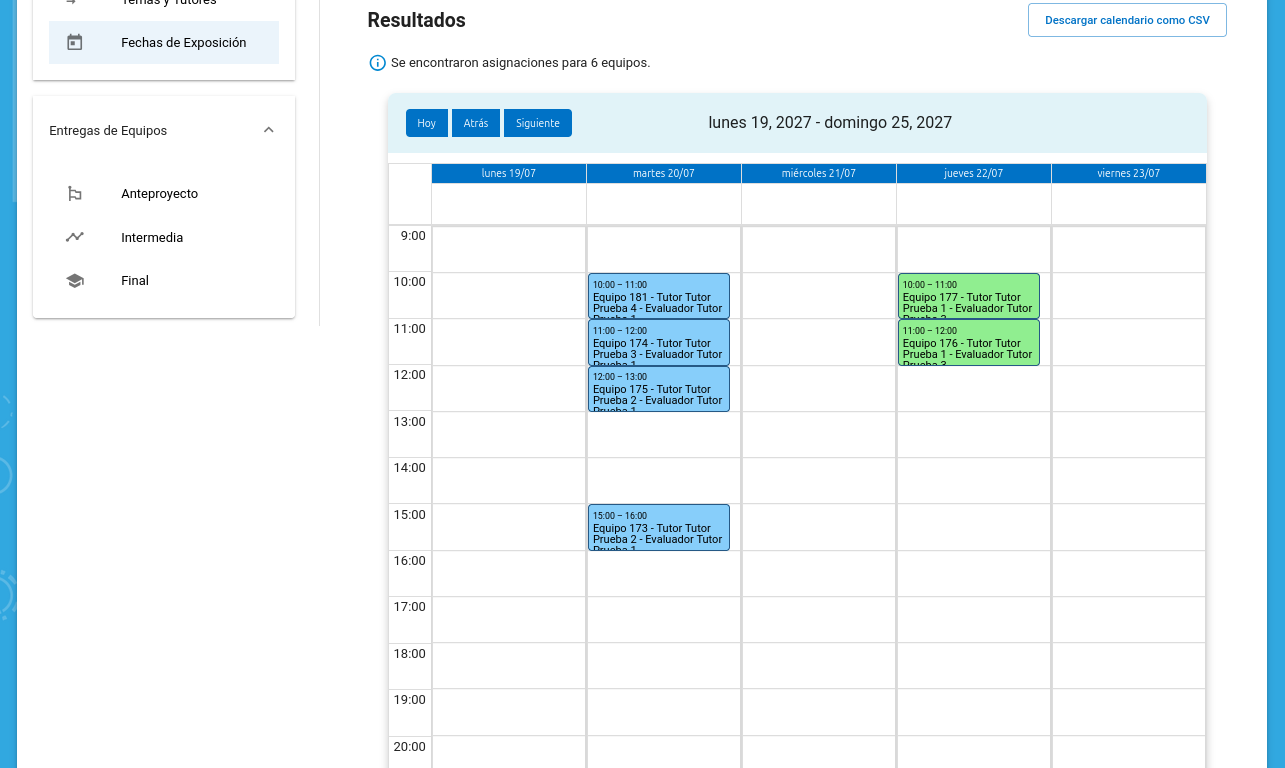The image size is (1285, 768).
Task: Click the info icon next to results message
Action: point(377,63)
